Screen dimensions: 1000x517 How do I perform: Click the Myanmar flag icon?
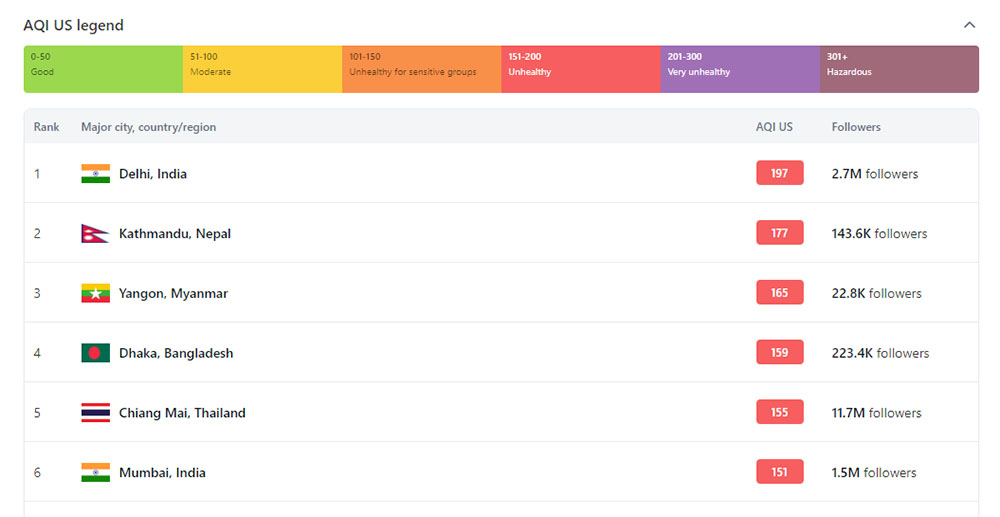click(95, 294)
